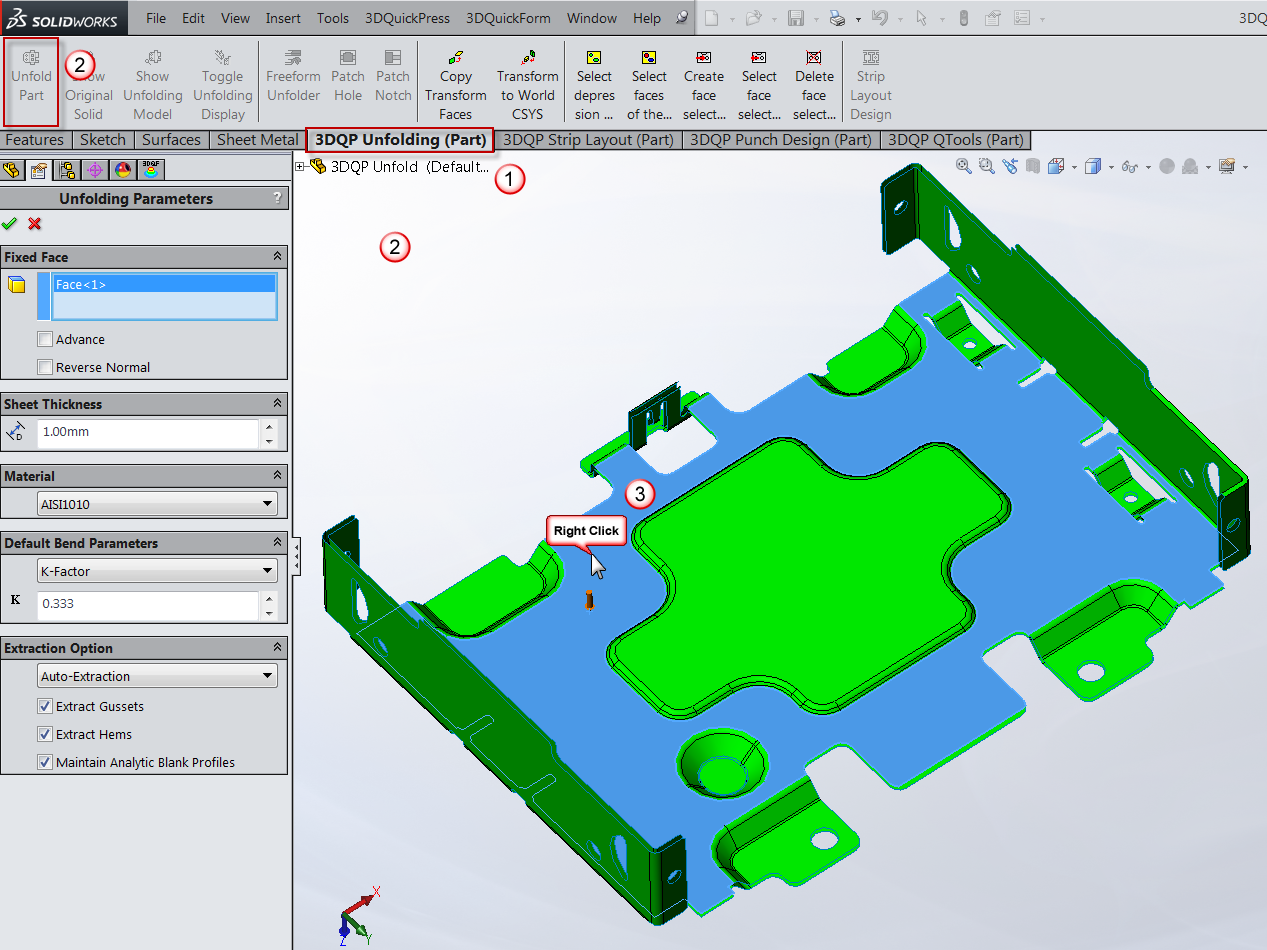Collapse the Default Bend Parameters section
This screenshot has height=950, width=1267.
pyautogui.click(x=278, y=543)
